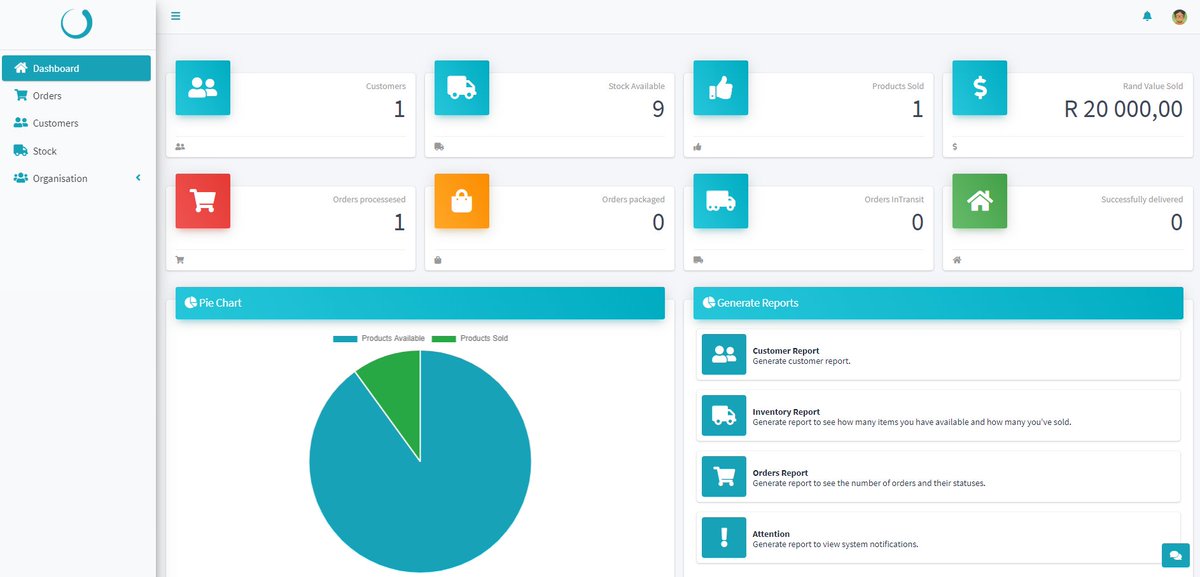Click the 'Products Sold' card label

(x=898, y=87)
